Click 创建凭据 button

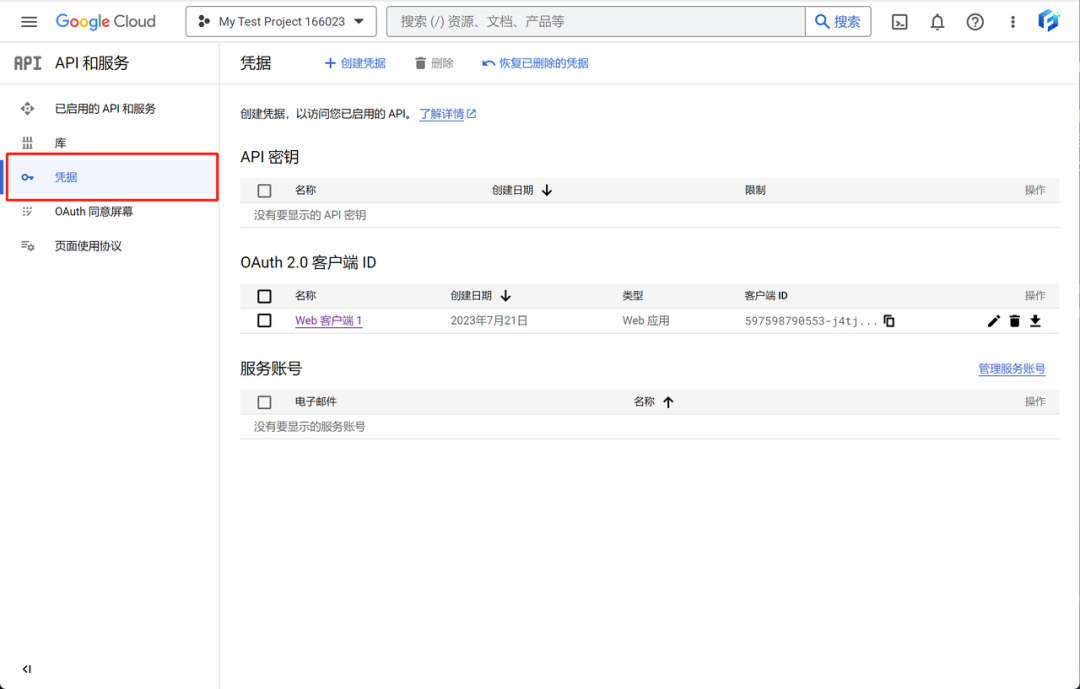point(355,63)
